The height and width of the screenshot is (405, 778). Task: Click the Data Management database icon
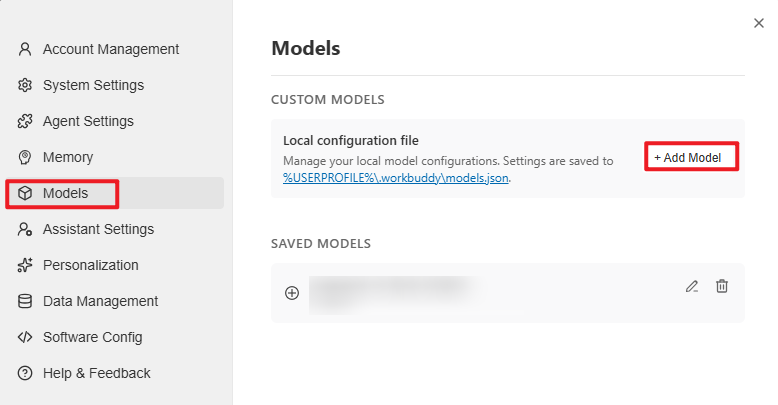click(x=25, y=301)
